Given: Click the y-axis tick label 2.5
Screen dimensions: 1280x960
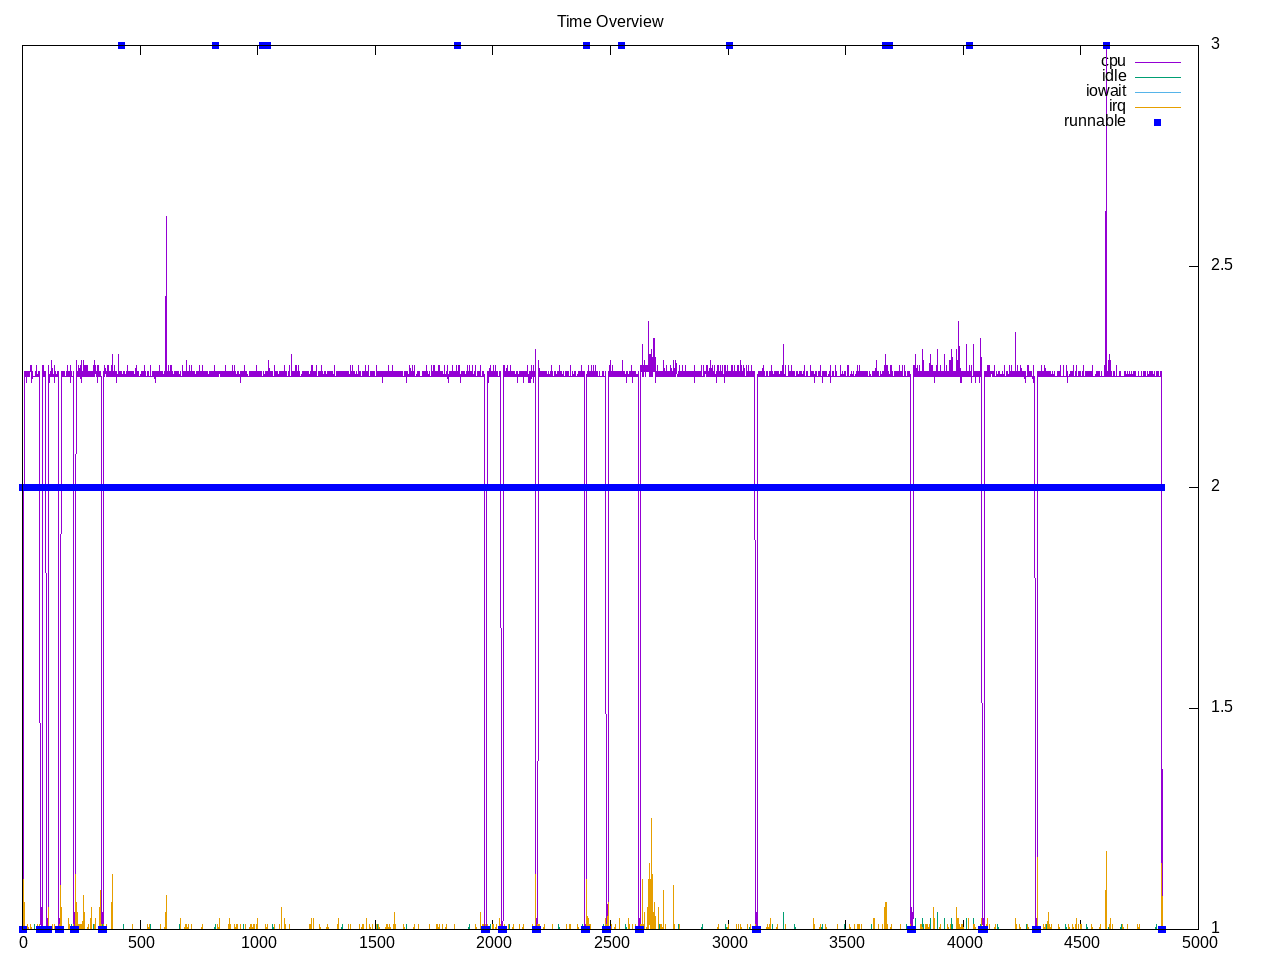Looking at the screenshot, I should pyautogui.click(x=1221, y=265).
